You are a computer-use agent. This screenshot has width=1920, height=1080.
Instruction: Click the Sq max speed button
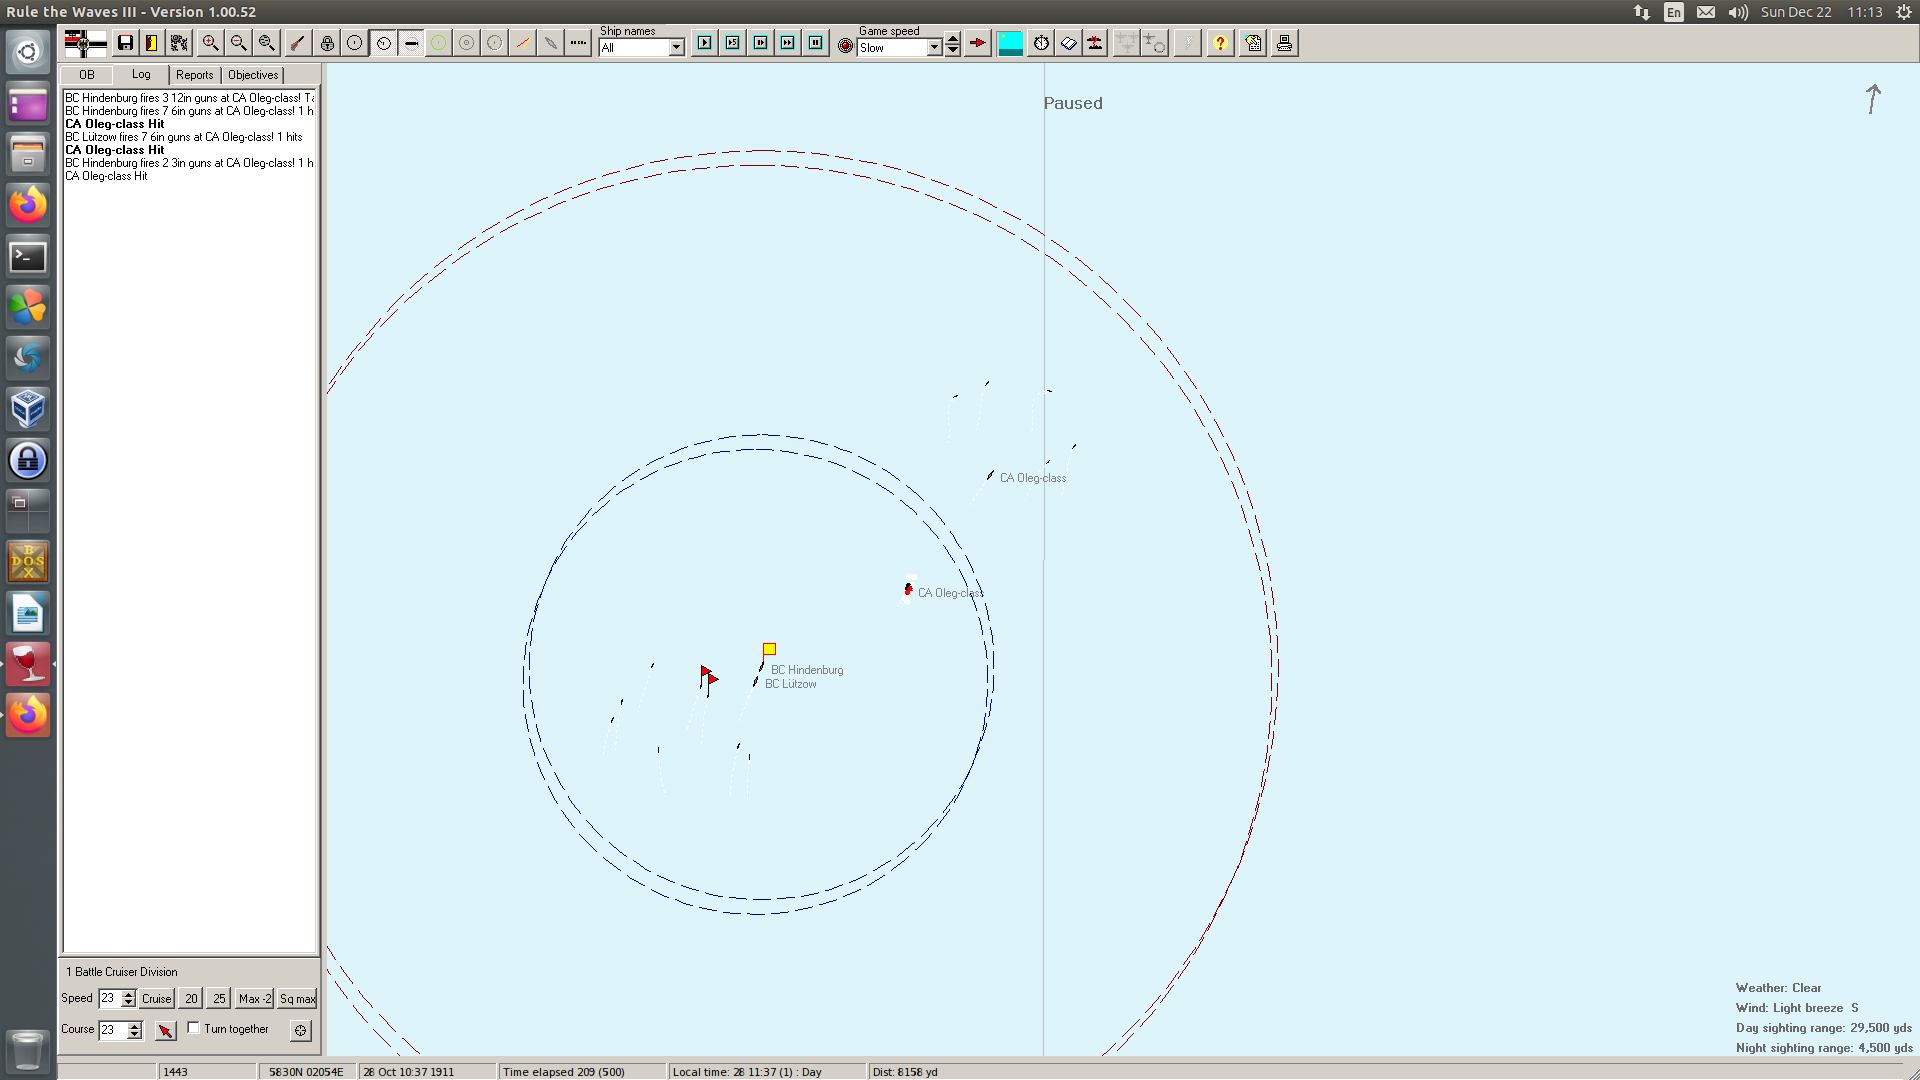pos(297,998)
